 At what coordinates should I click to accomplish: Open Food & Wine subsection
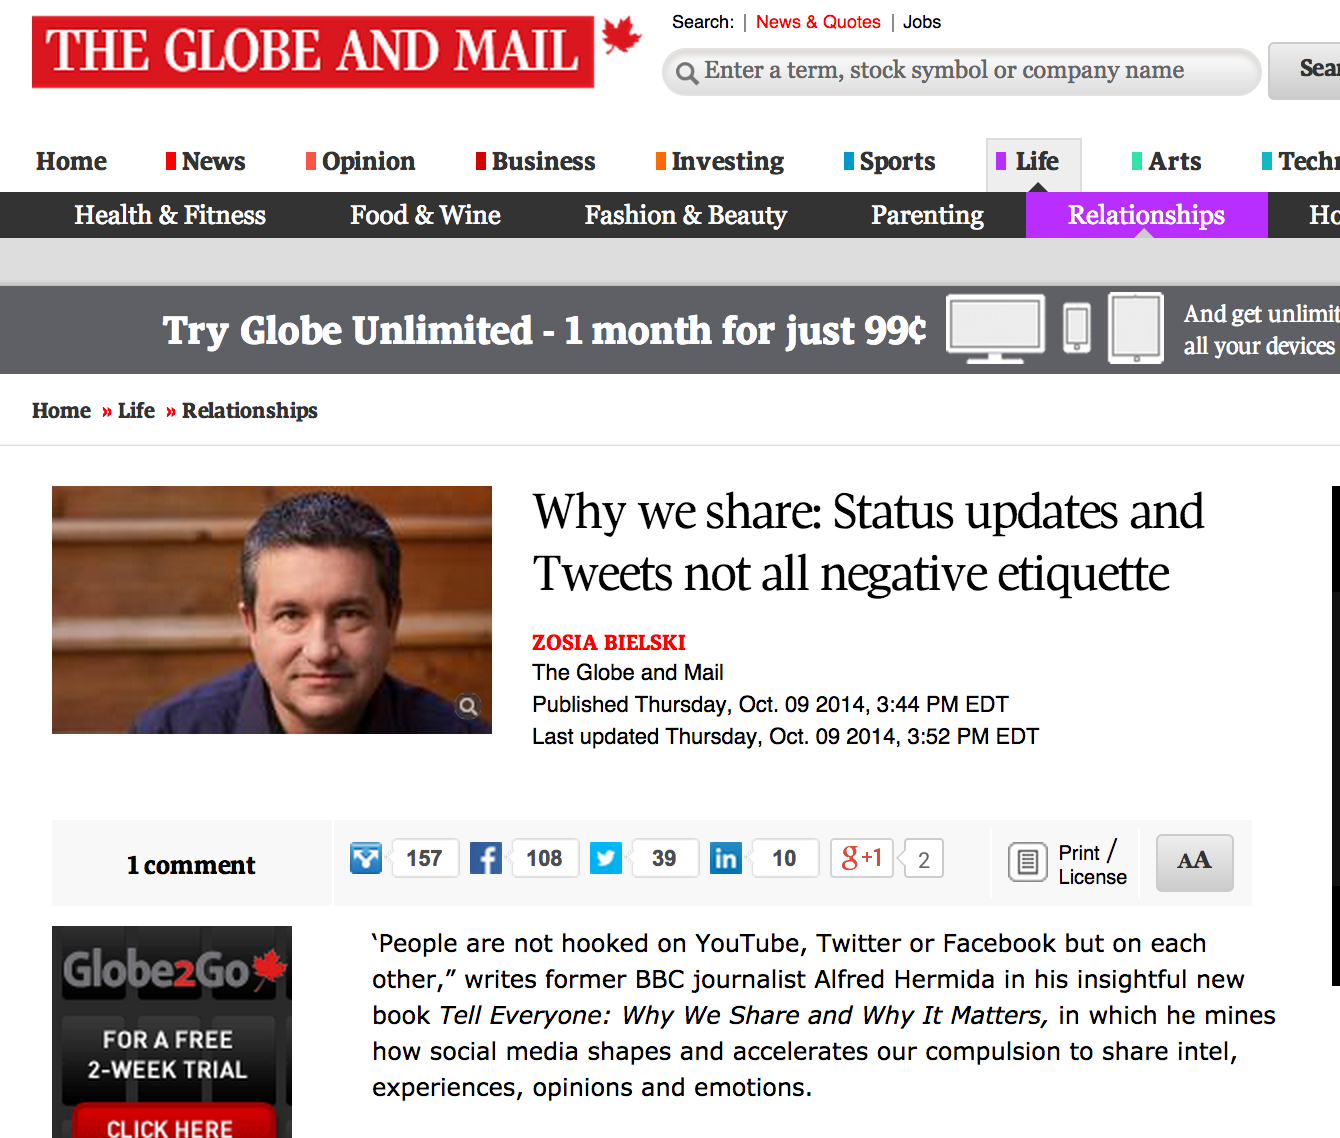[425, 215]
